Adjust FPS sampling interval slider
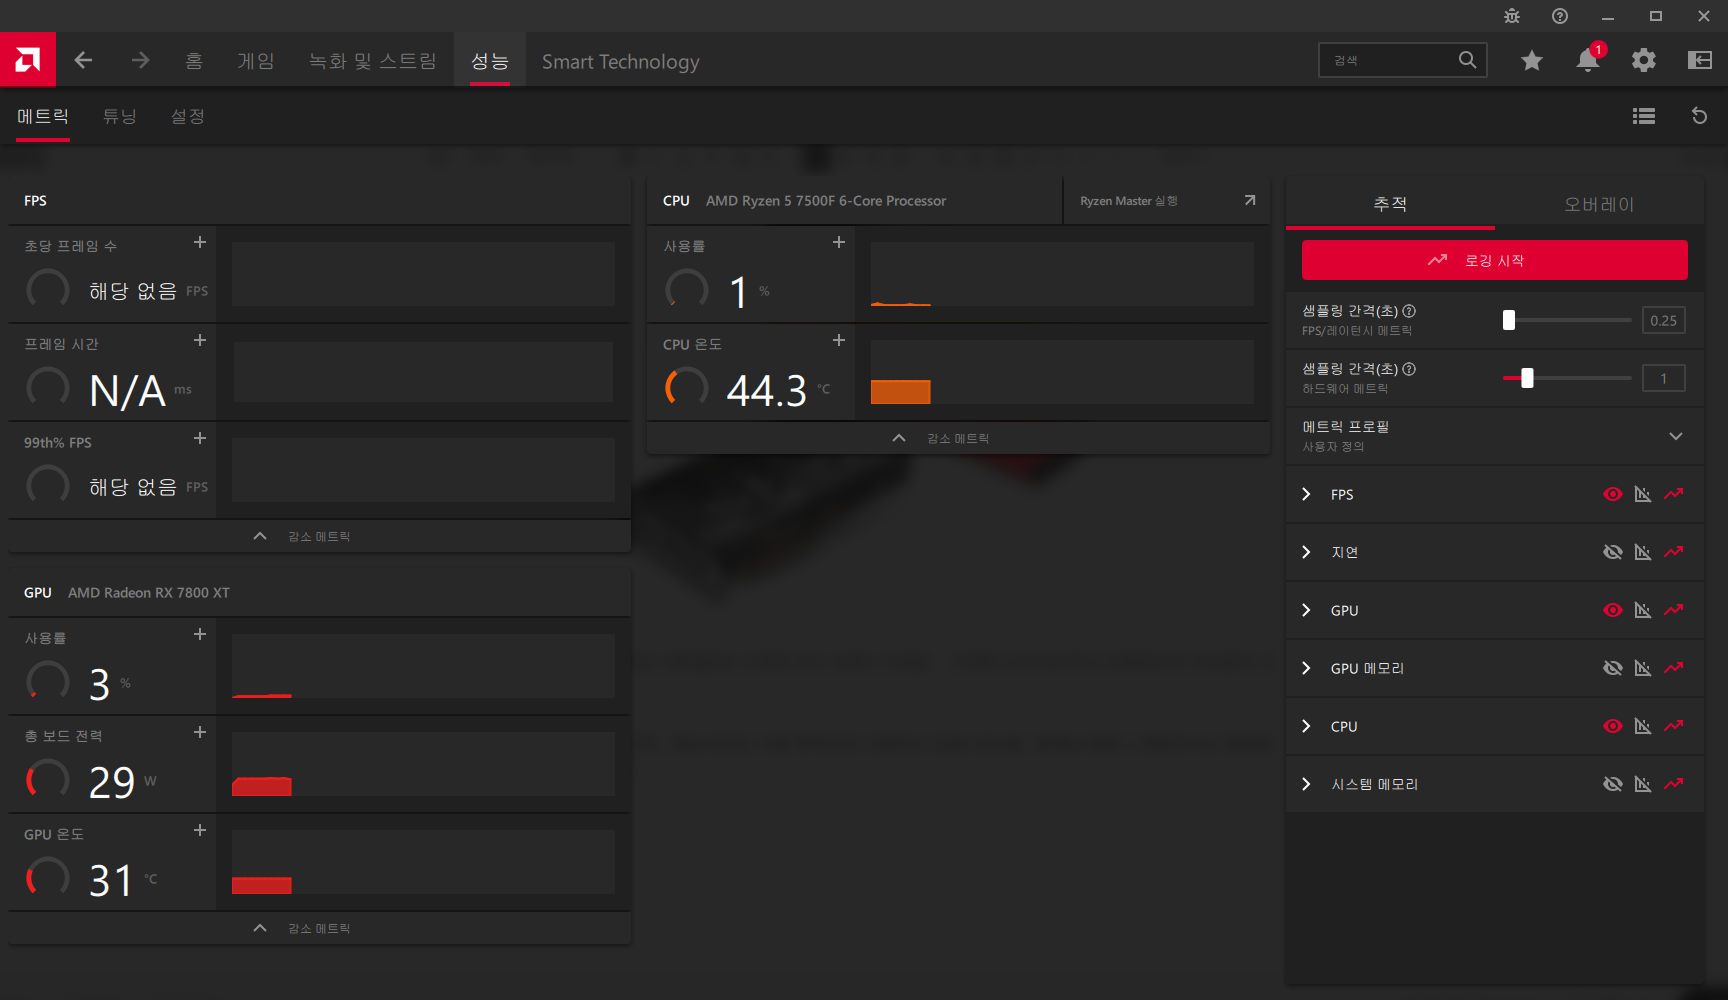The image size is (1728, 1000). click(x=1567, y=320)
